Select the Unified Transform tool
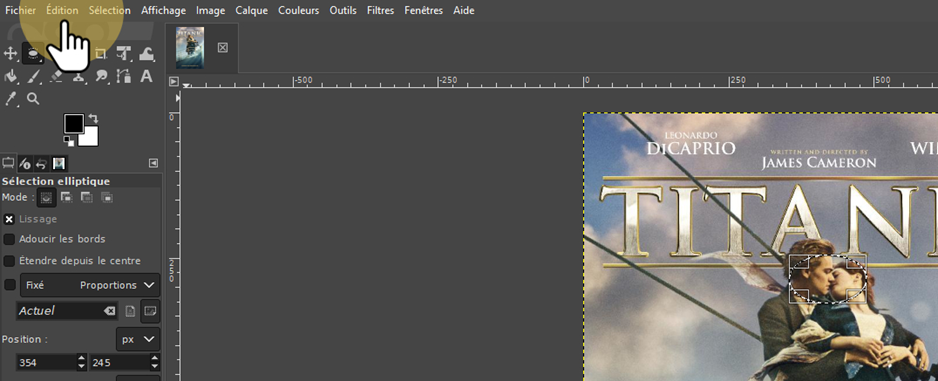938x381 pixels. (x=124, y=54)
